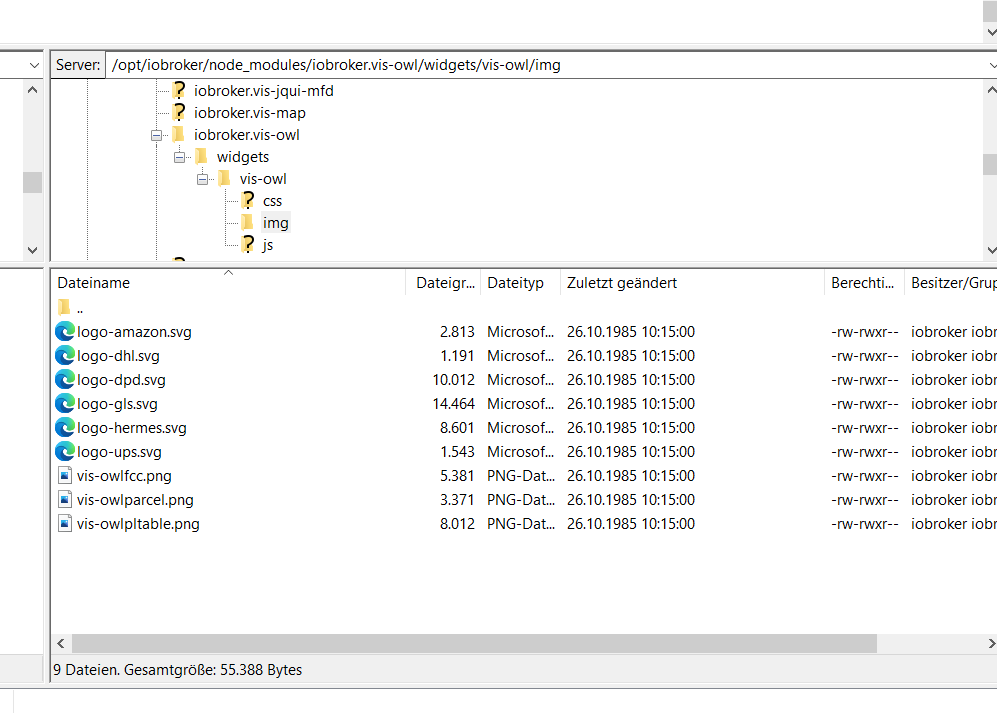Select the vis-owlpltable.png file
997x713 pixels.
(x=138, y=524)
